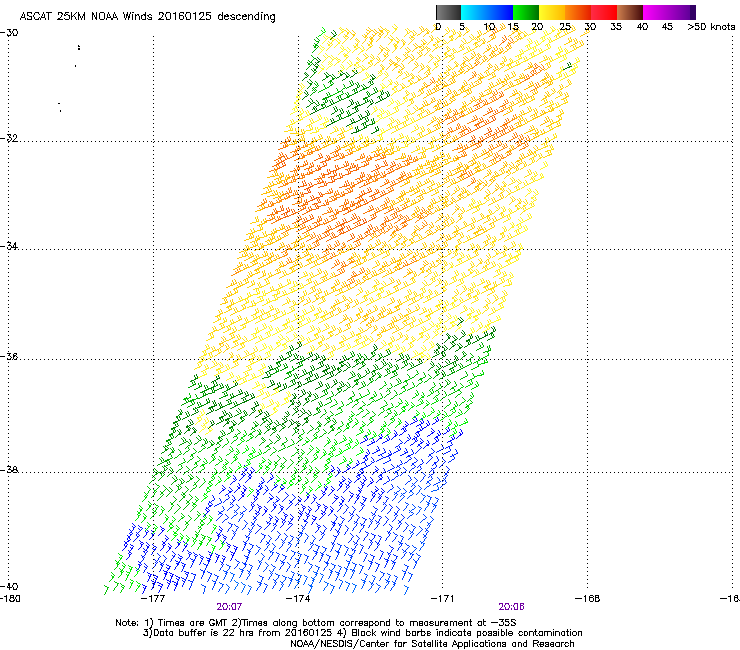
Task: Click the cyan 5-10 knots legend swatch
Action: tap(474, 12)
